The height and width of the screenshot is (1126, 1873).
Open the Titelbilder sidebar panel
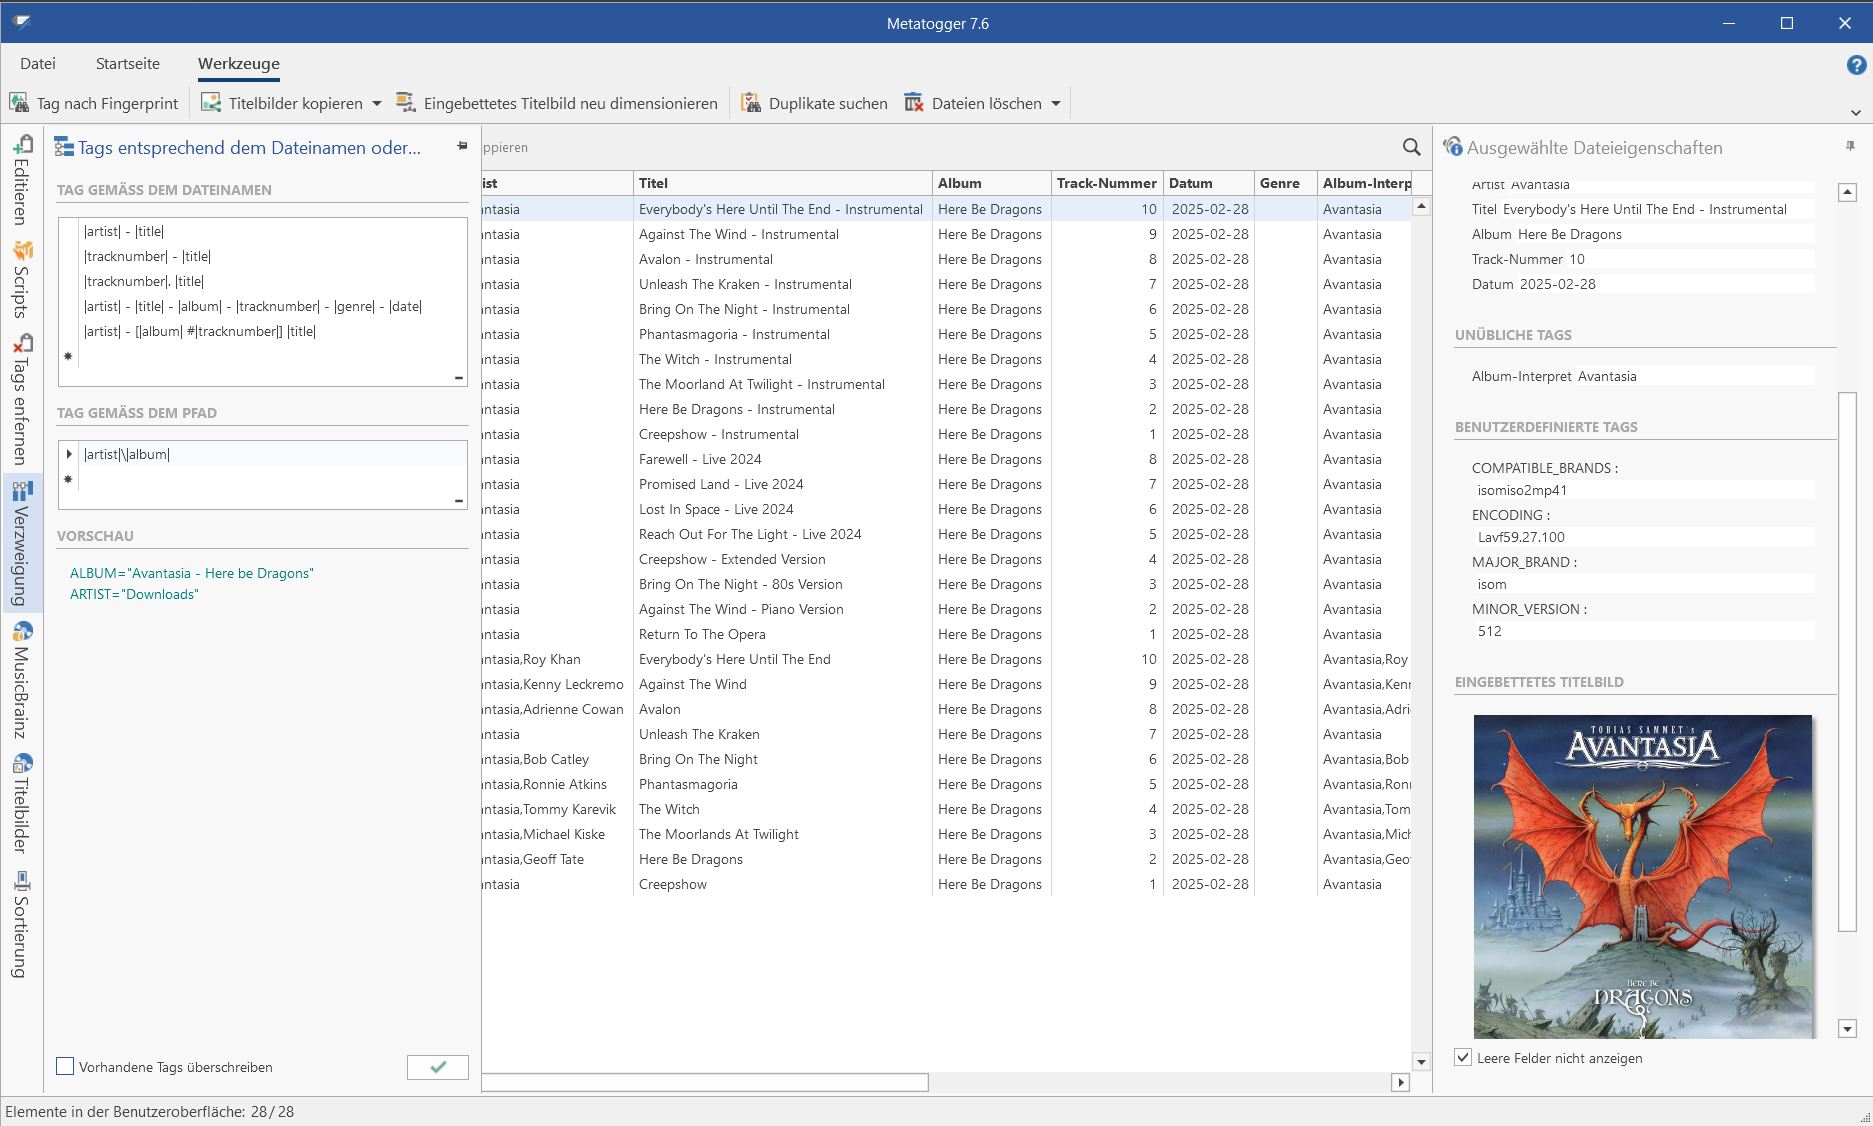click(22, 803)
